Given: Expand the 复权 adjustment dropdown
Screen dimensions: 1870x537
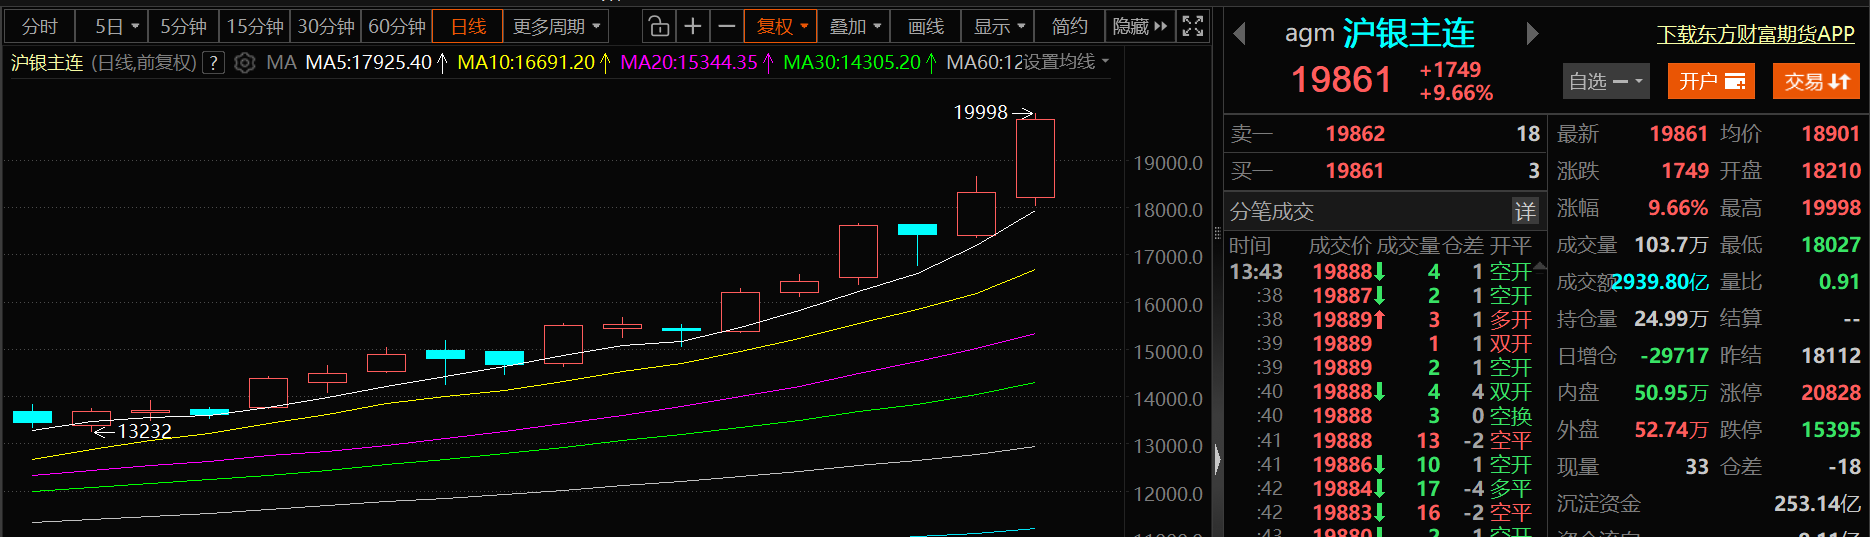Looking at the screenshot, I should coord(781,26).
